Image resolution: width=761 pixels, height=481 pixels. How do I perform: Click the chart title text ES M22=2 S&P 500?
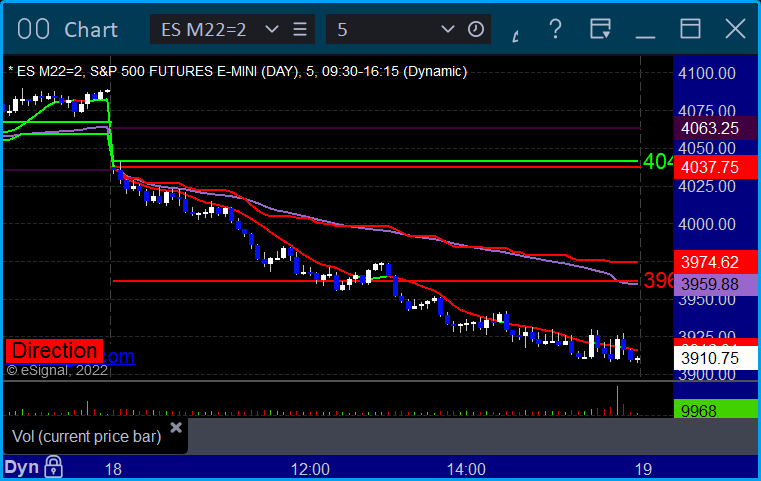click(x=237, y=71)
